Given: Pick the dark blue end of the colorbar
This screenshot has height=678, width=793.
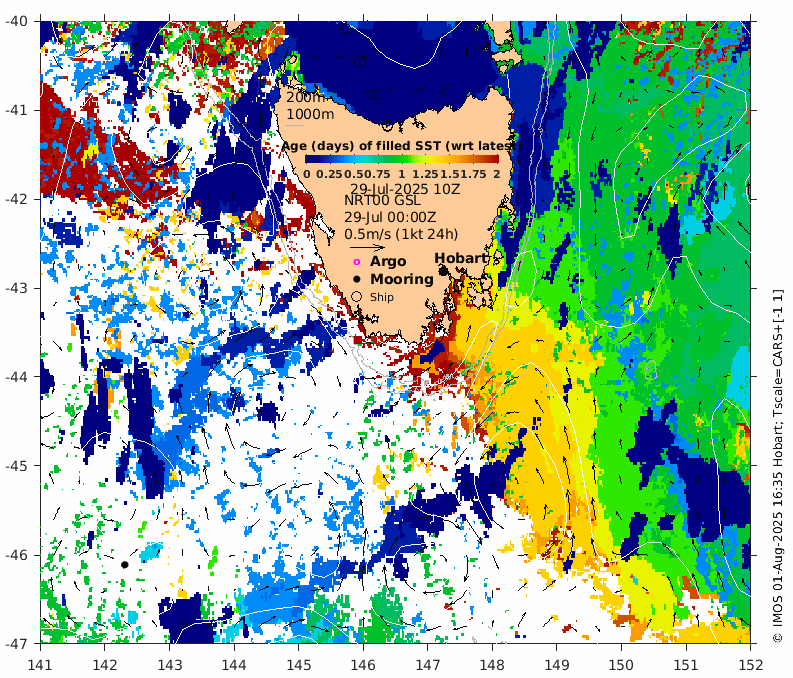Looking at the screenshot, I should pos(309,159).
